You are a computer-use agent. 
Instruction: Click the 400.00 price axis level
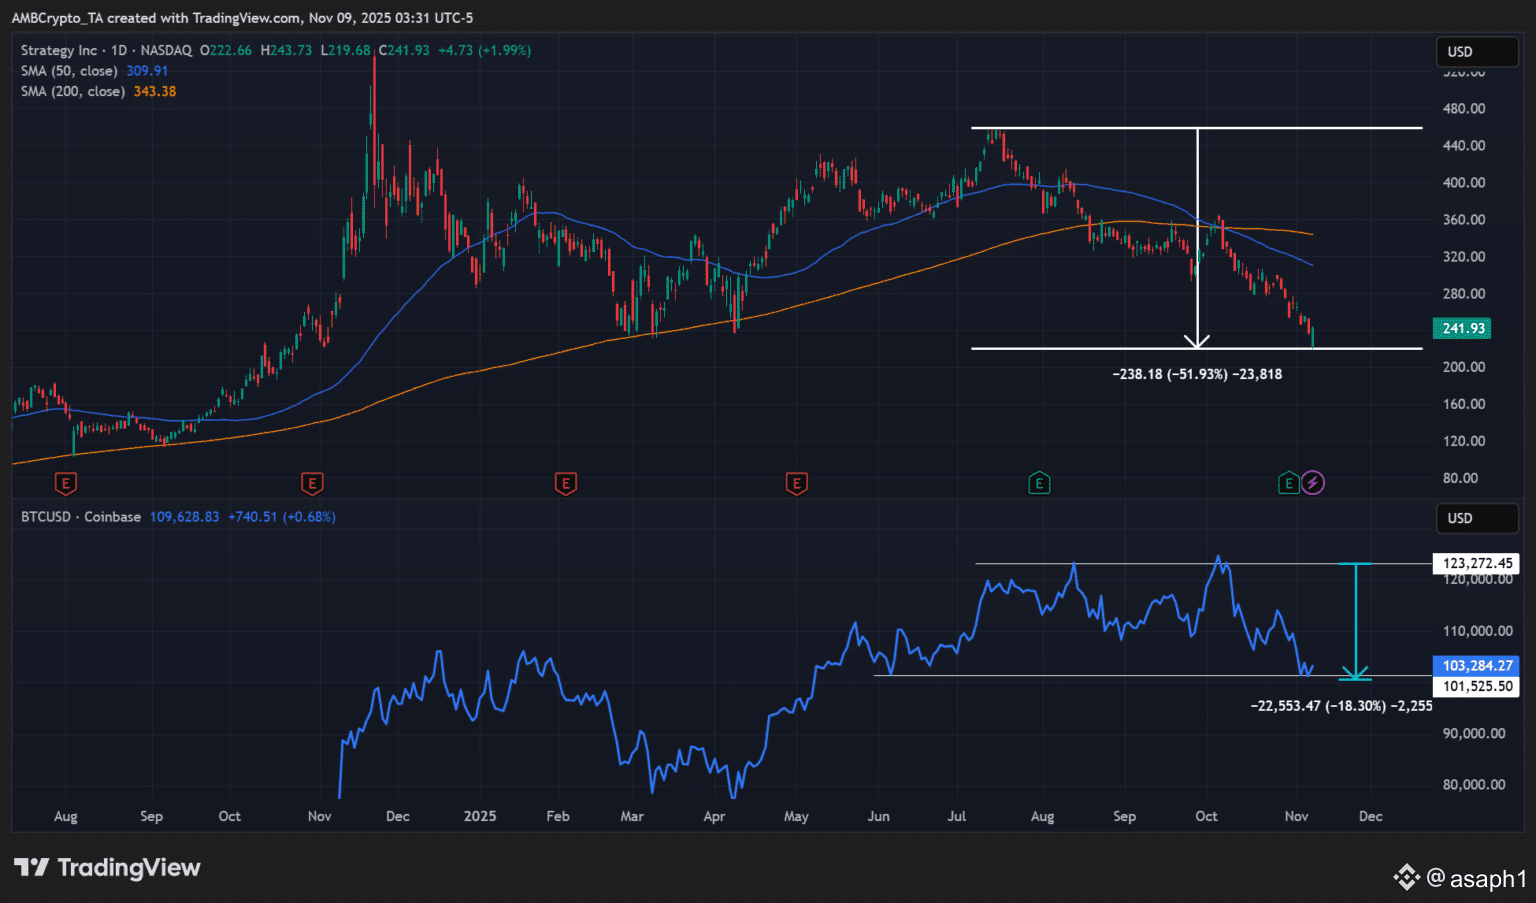pyautogui.click(x=1464, y=183)
